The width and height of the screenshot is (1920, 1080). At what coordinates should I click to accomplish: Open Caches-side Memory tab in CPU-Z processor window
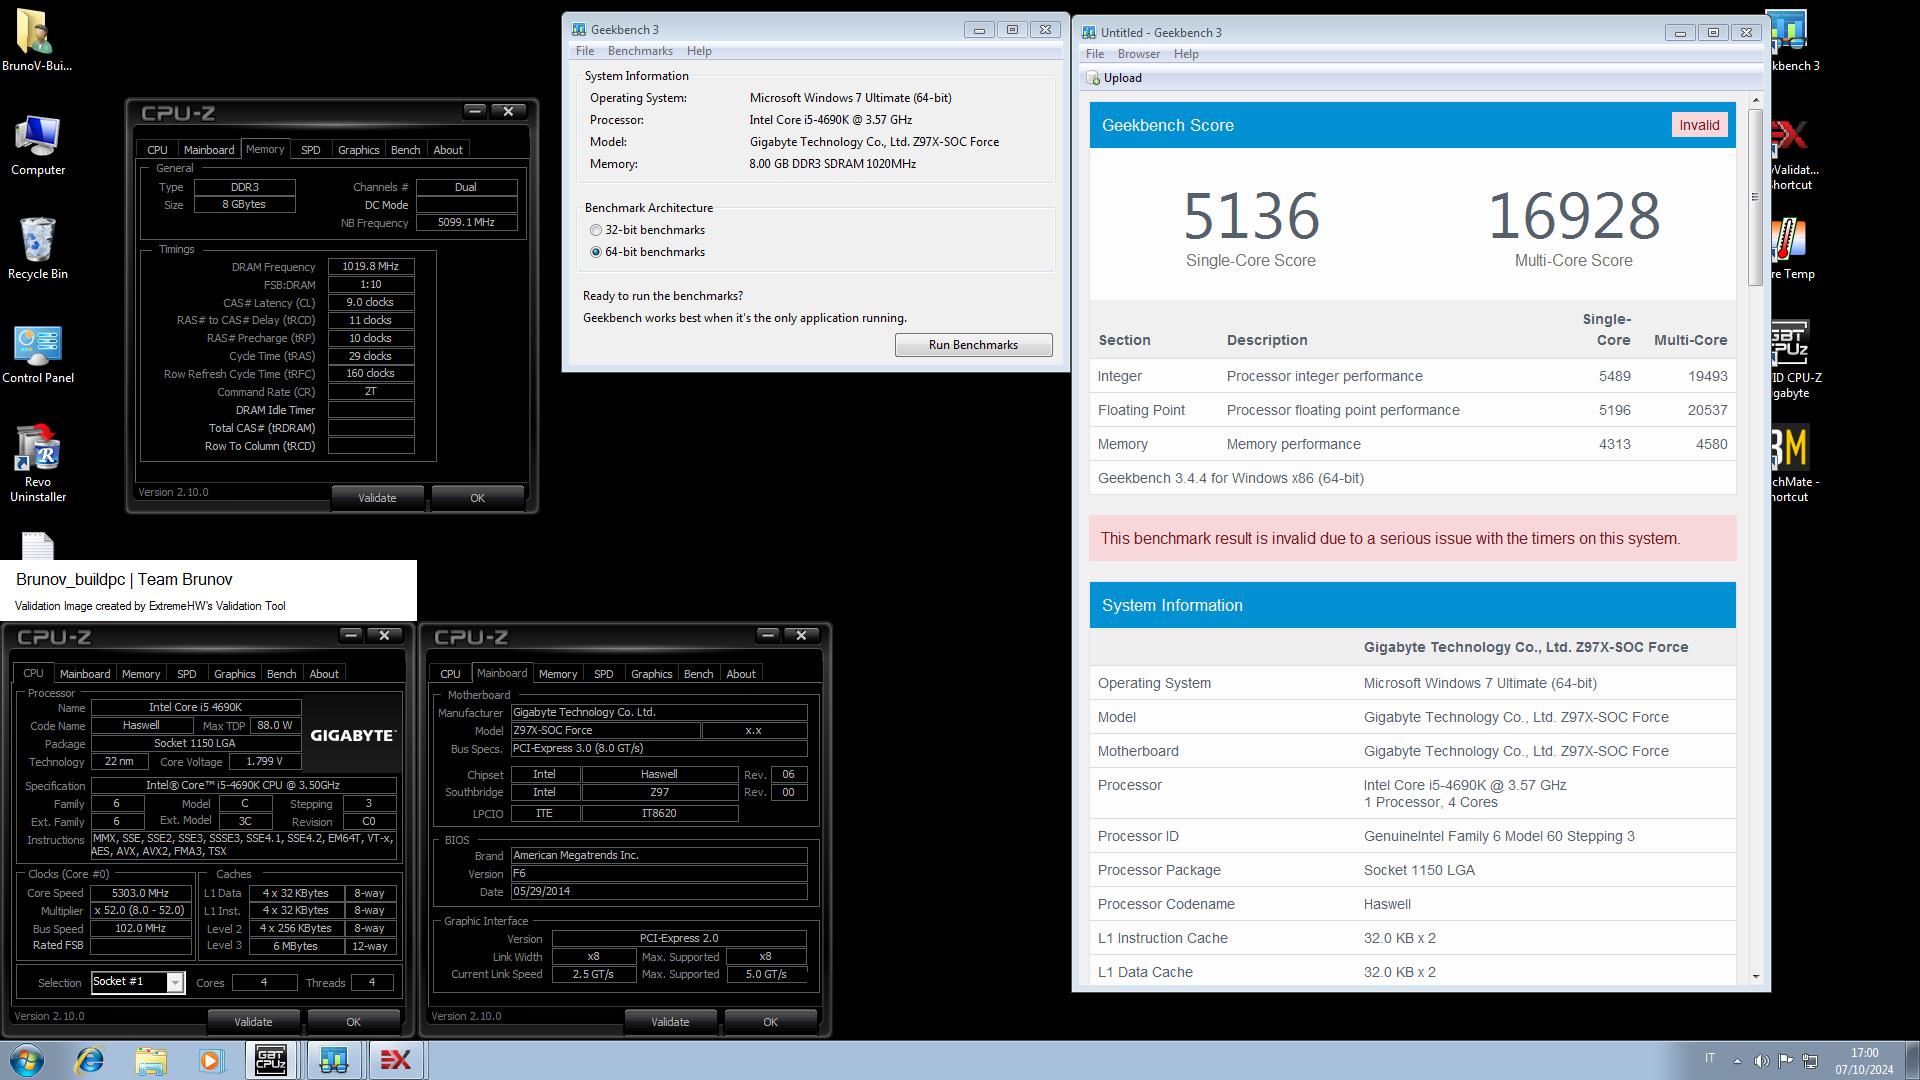[141, 674]
